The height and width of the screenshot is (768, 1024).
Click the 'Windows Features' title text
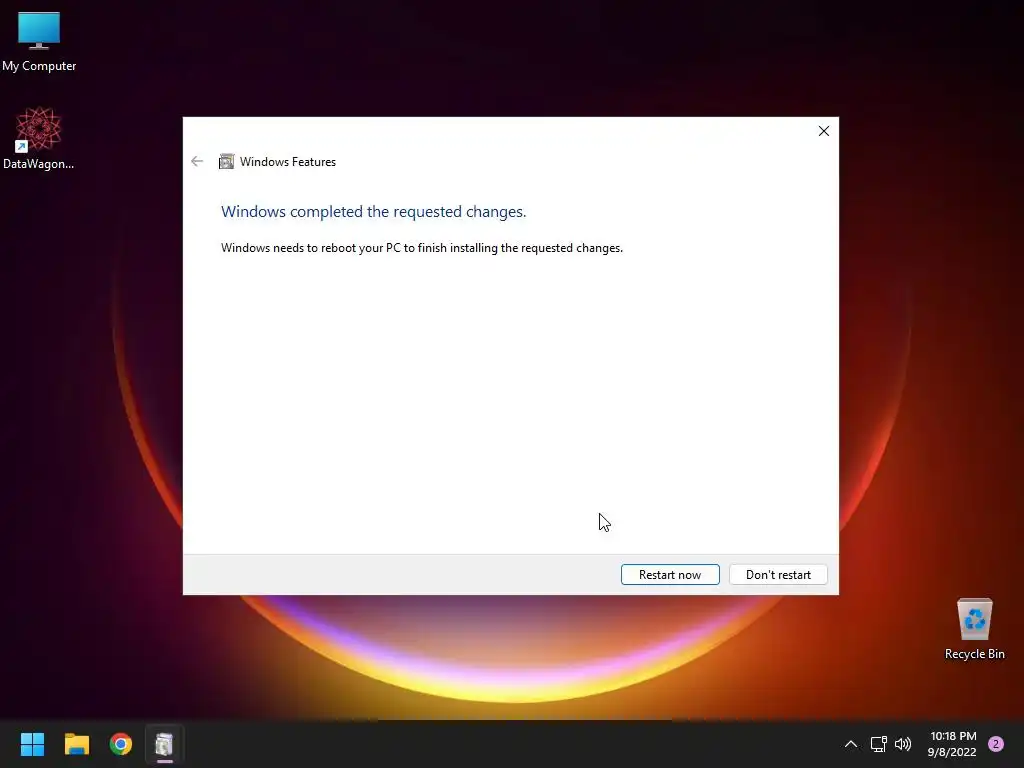pos(287,162)
